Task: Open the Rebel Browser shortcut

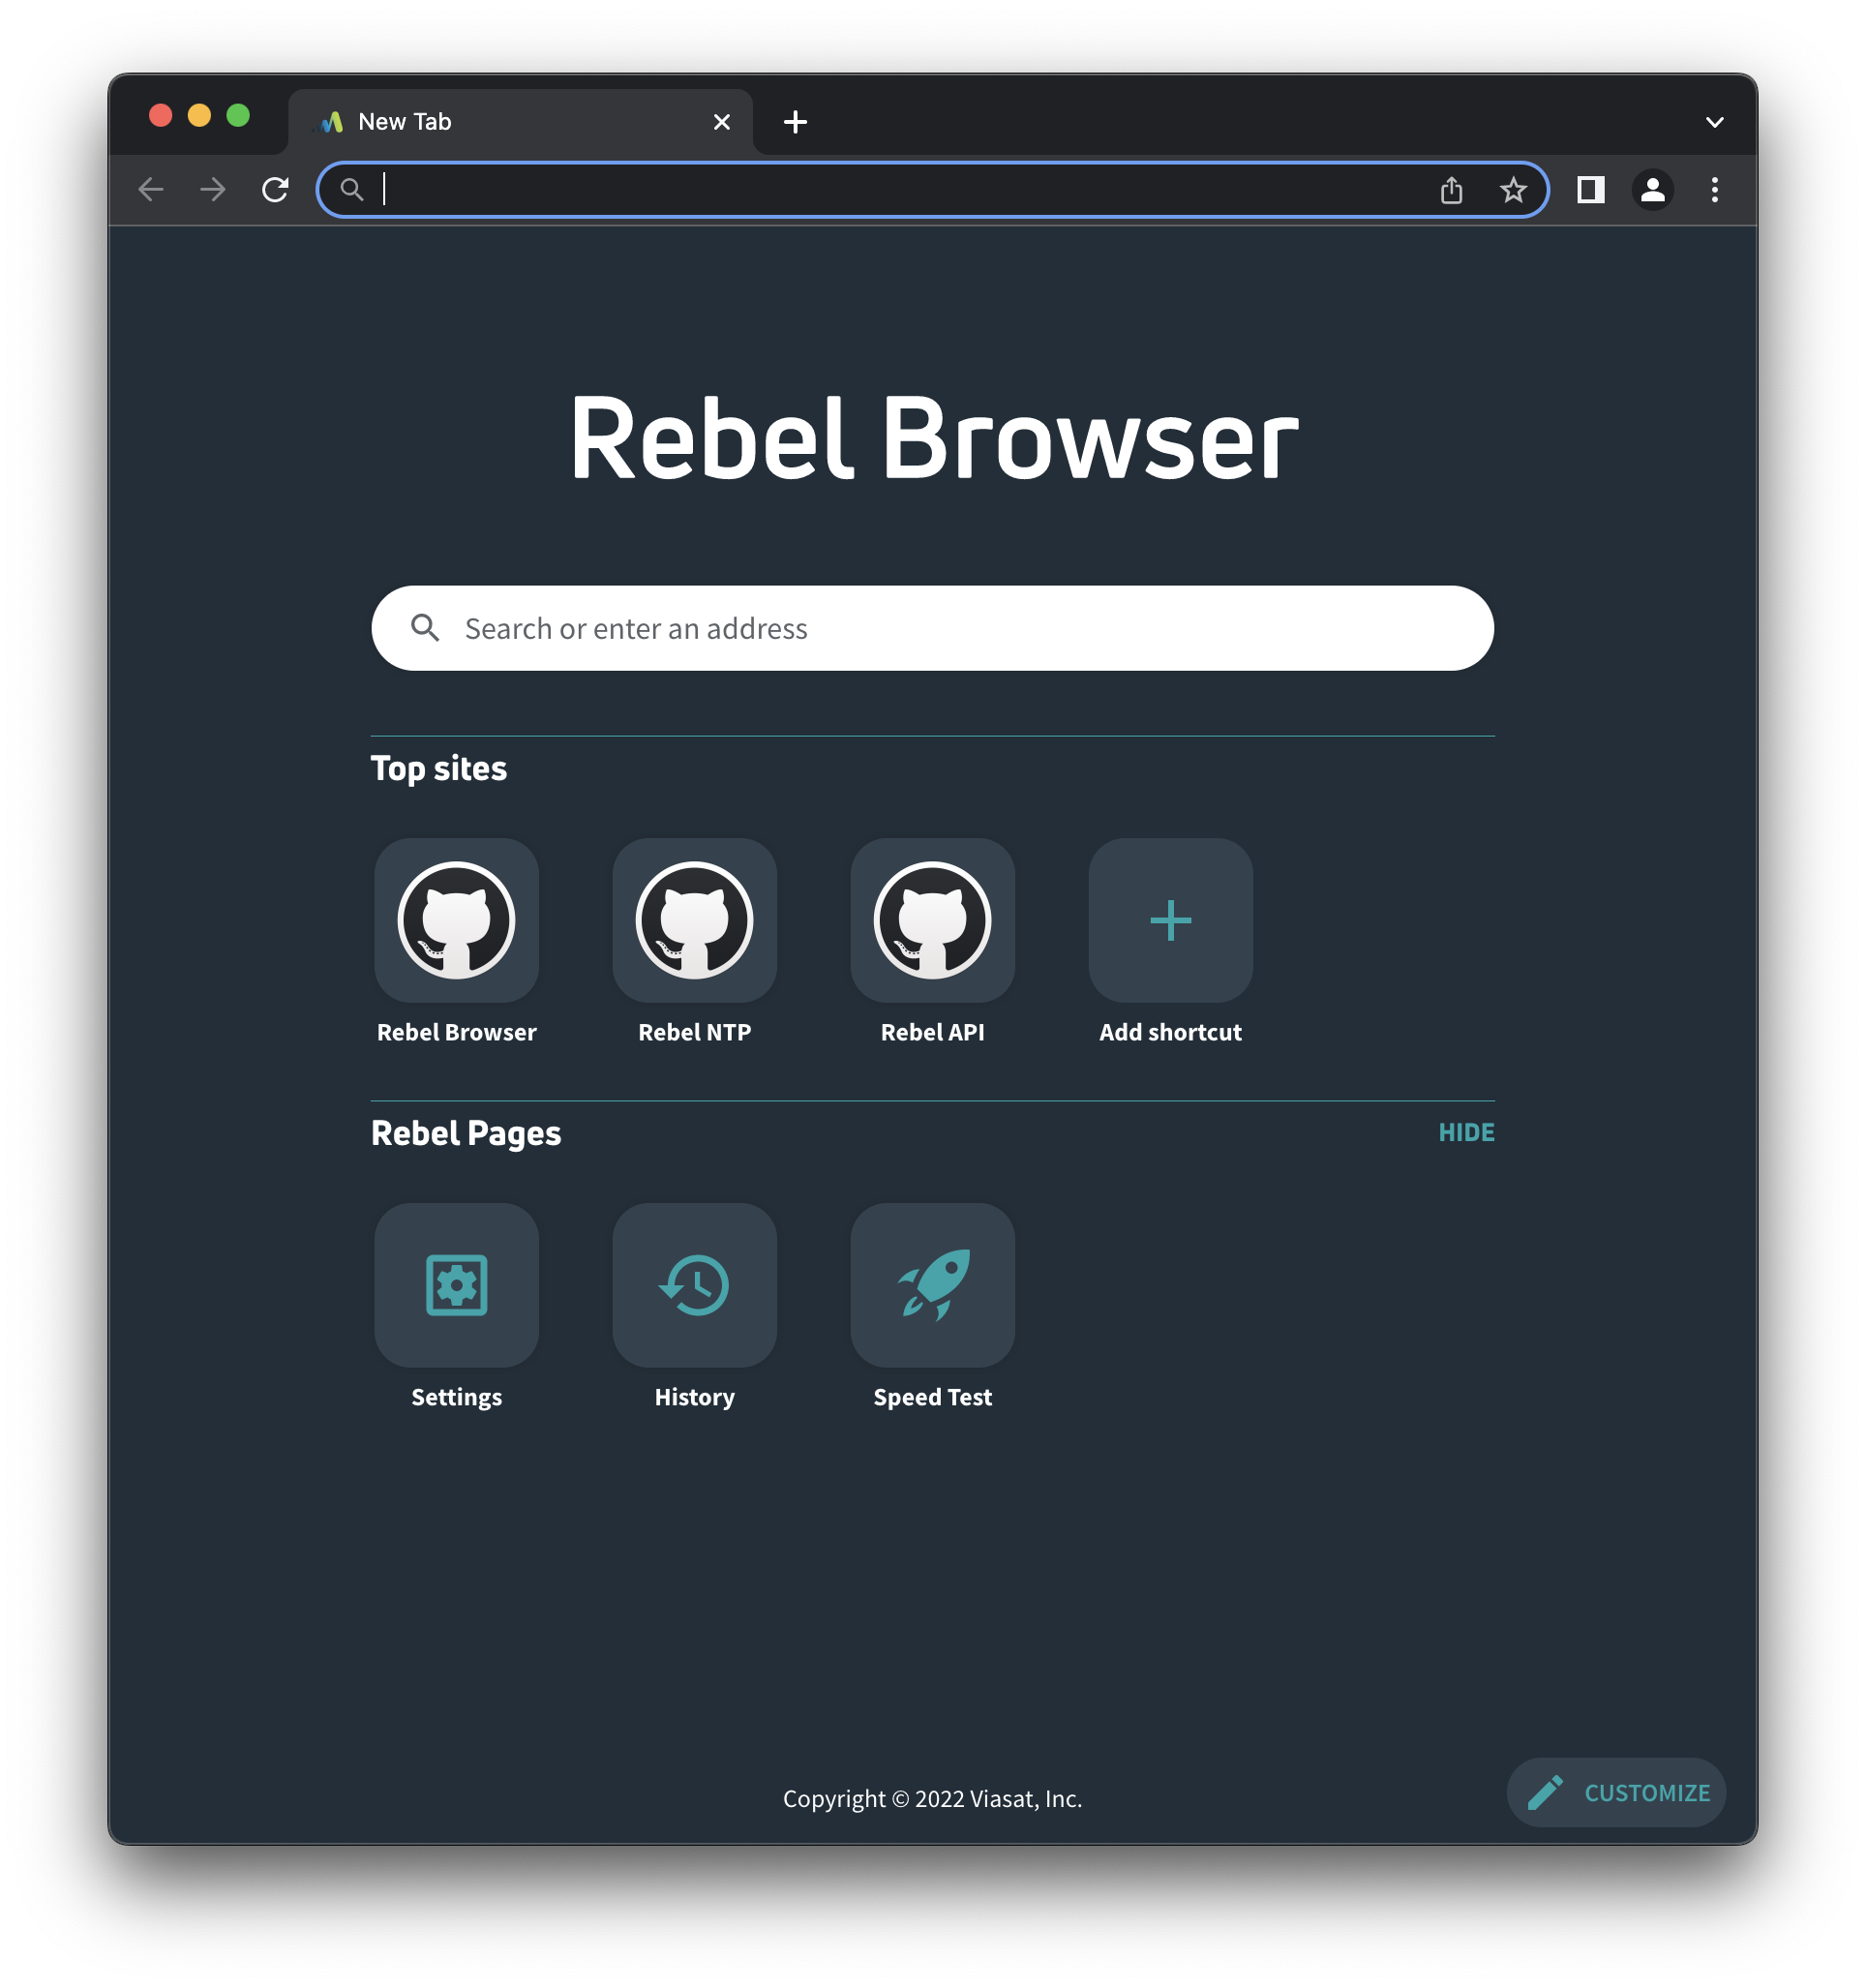Action: pos(456,919)
